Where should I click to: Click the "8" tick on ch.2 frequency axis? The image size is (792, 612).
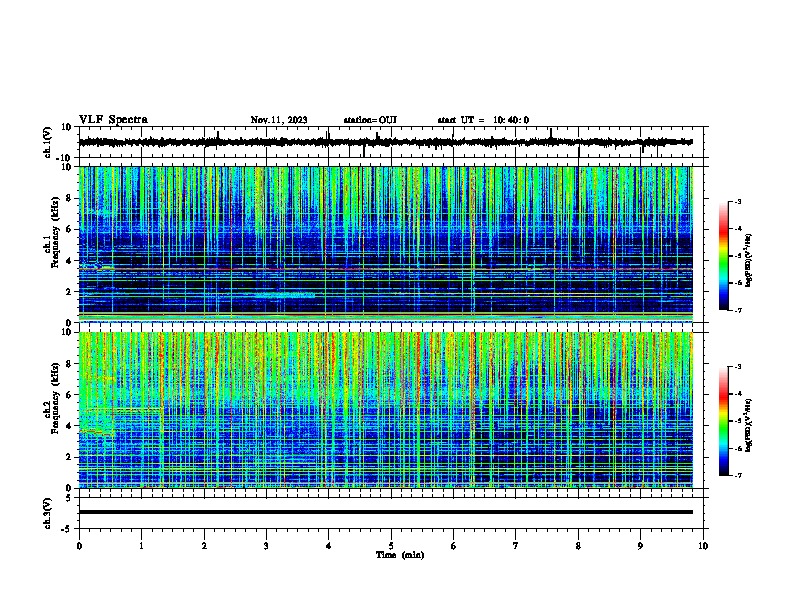pyautogui.click(x=69, y=364)
